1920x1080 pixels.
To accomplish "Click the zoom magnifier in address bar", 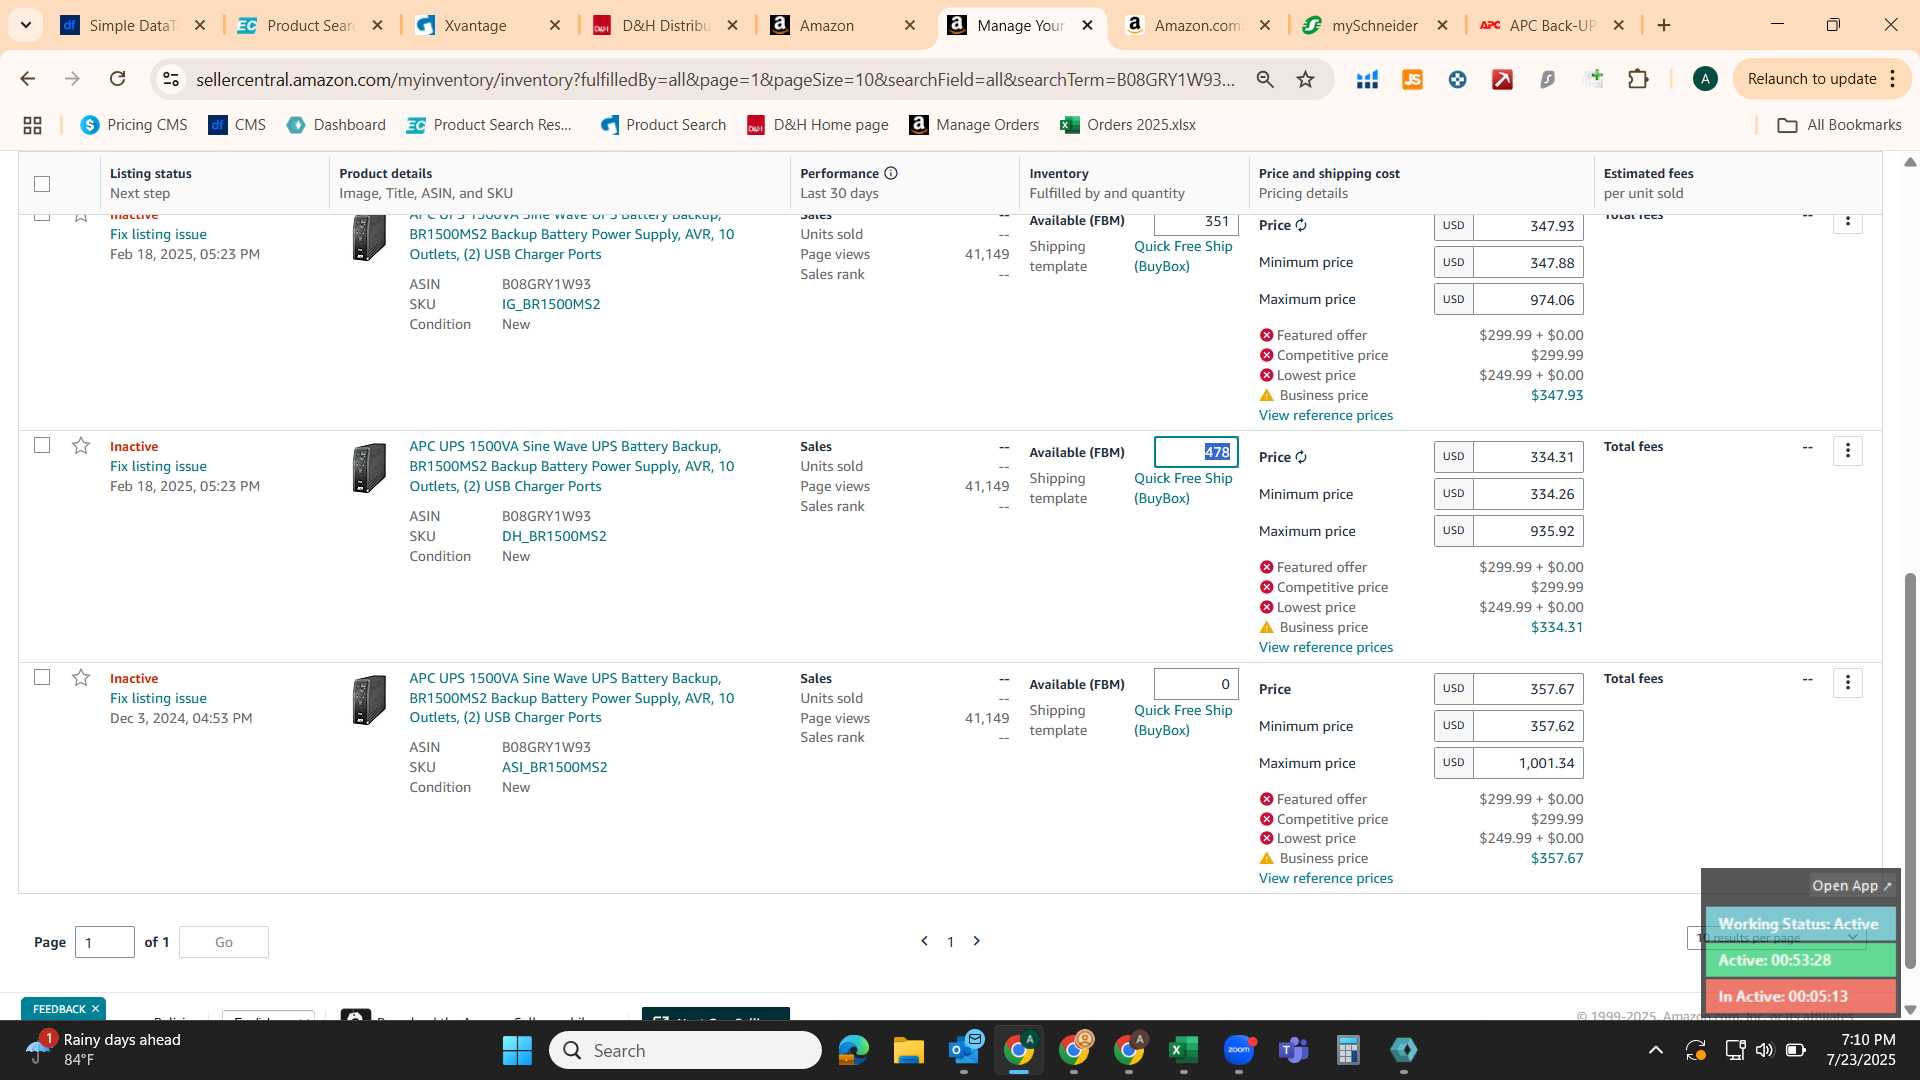I will pyautogui.click(x=1265, y=79).
